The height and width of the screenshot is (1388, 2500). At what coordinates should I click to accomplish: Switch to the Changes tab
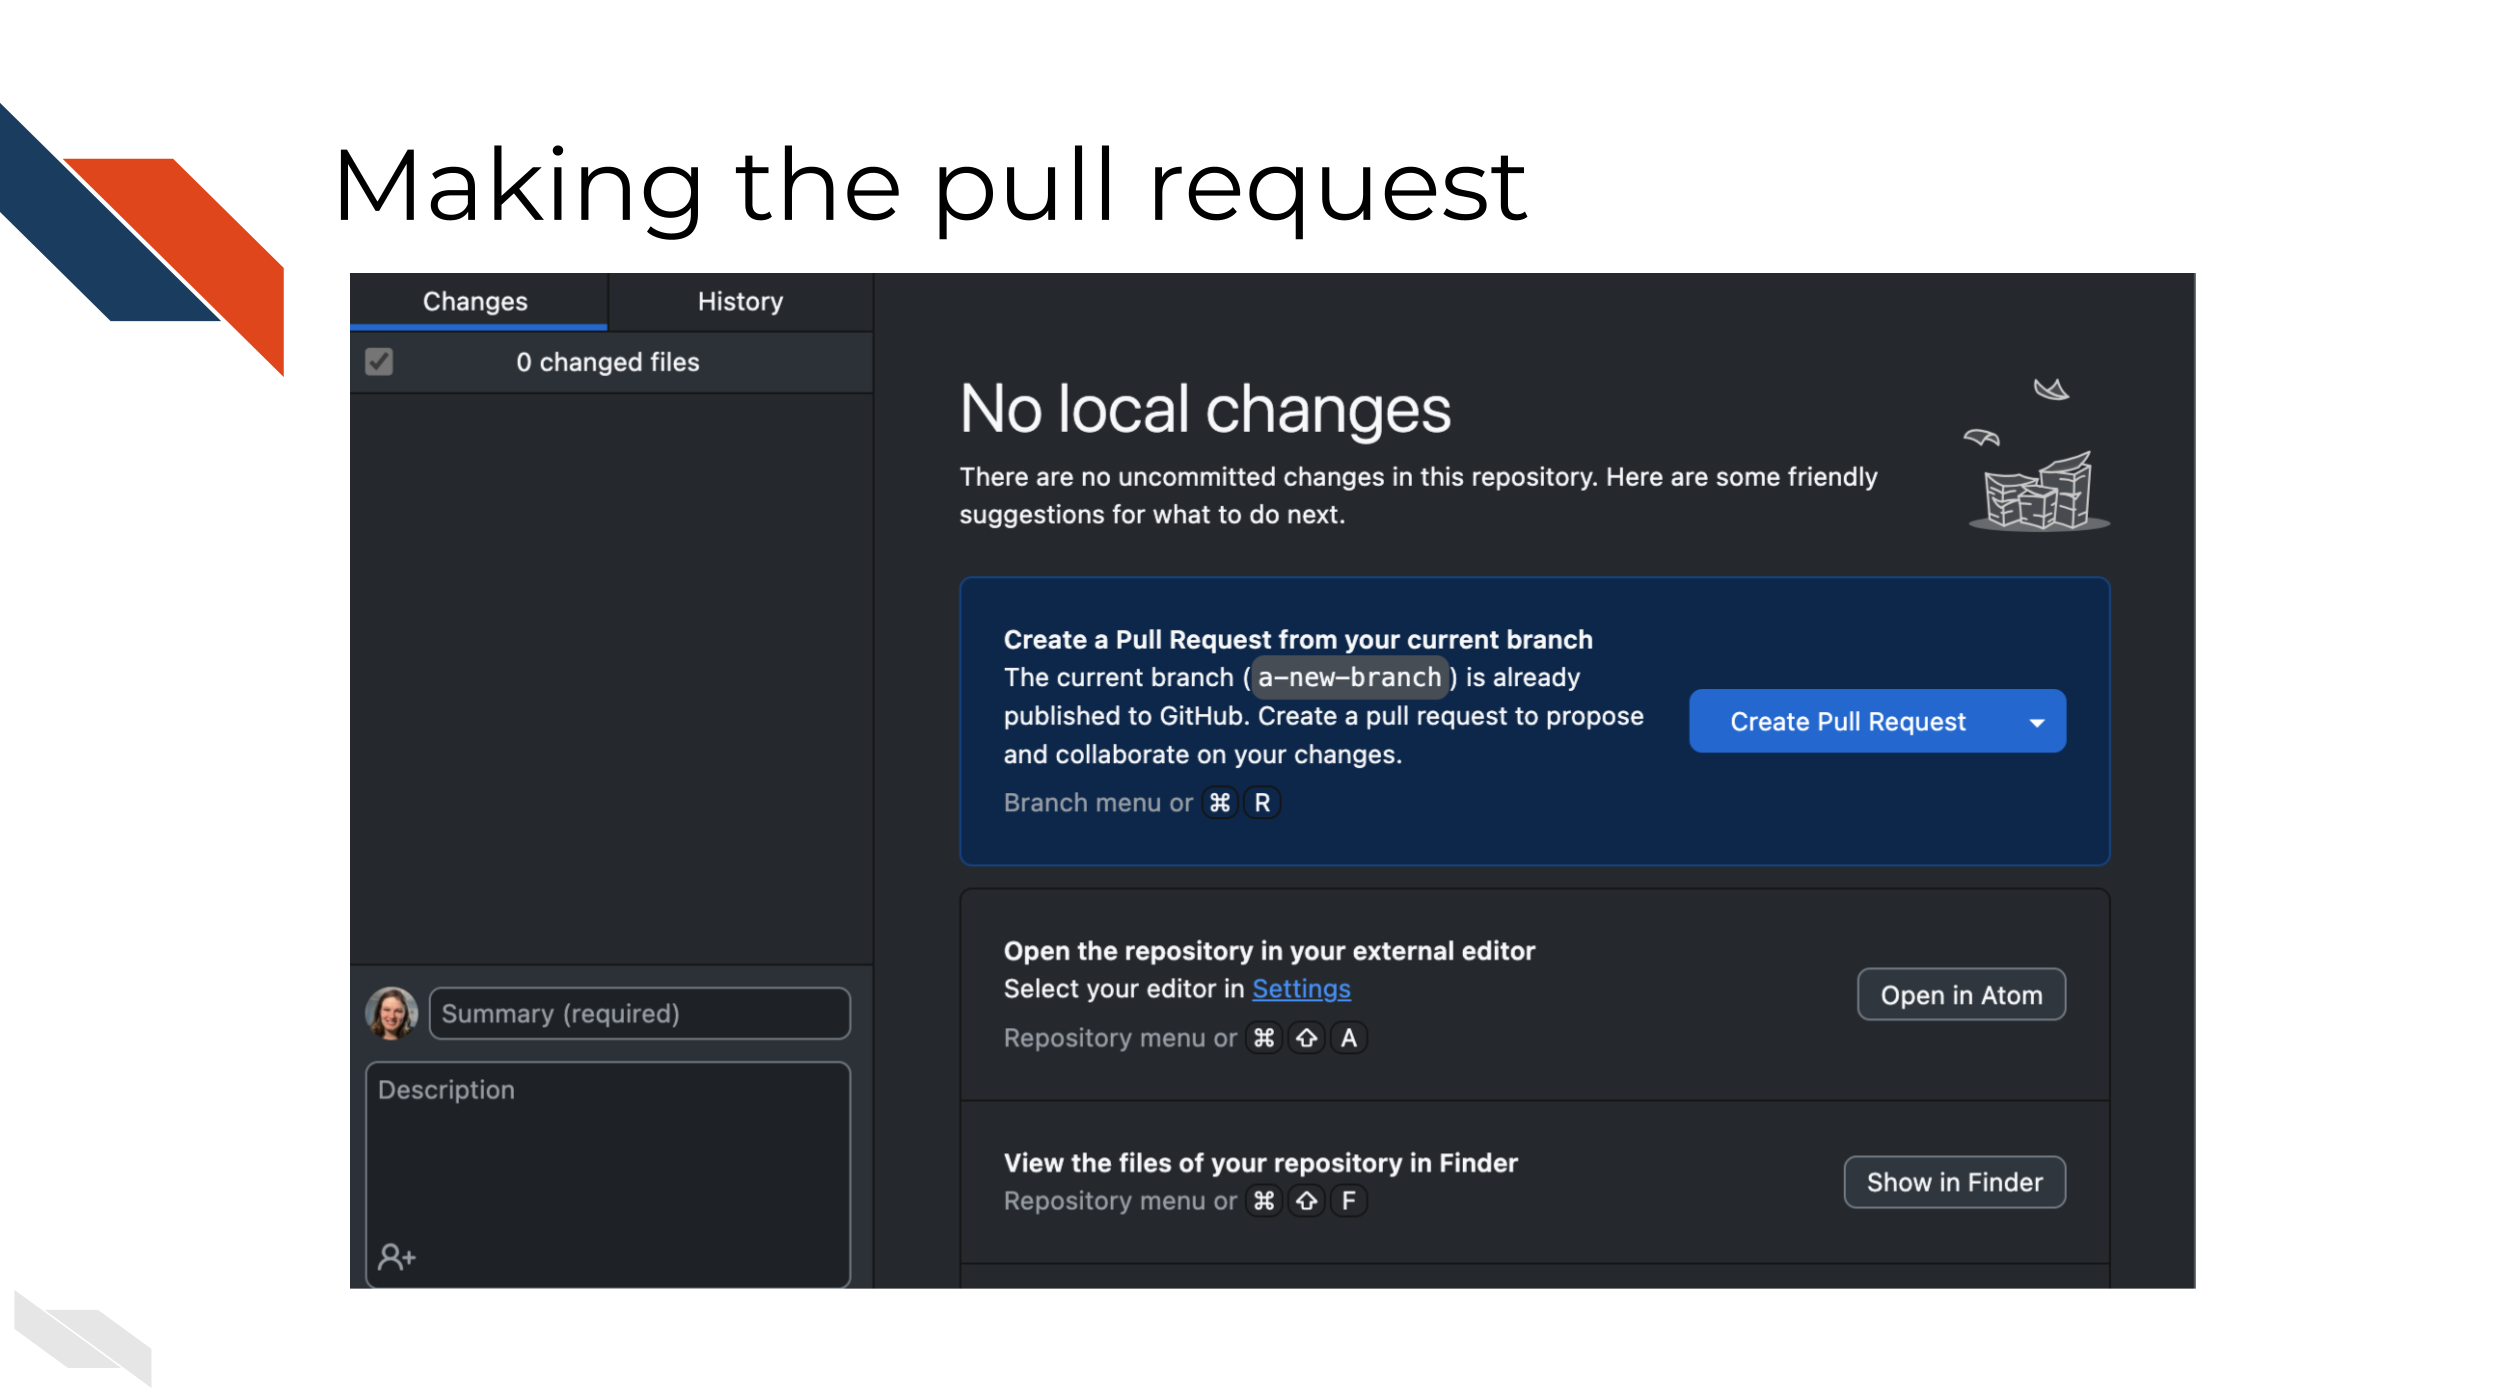pos(477,301)
